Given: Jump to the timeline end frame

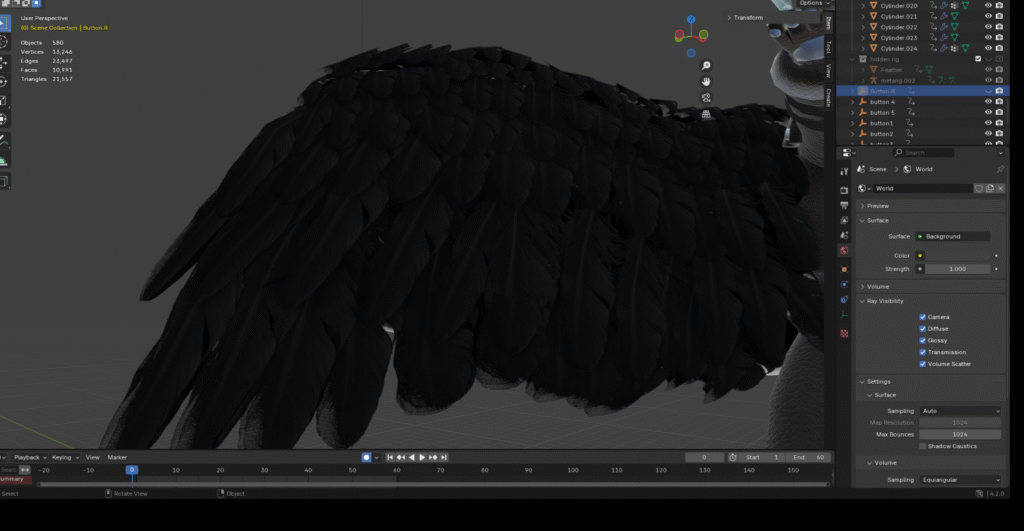Looking at the screenshot, I should pos(443,457).
